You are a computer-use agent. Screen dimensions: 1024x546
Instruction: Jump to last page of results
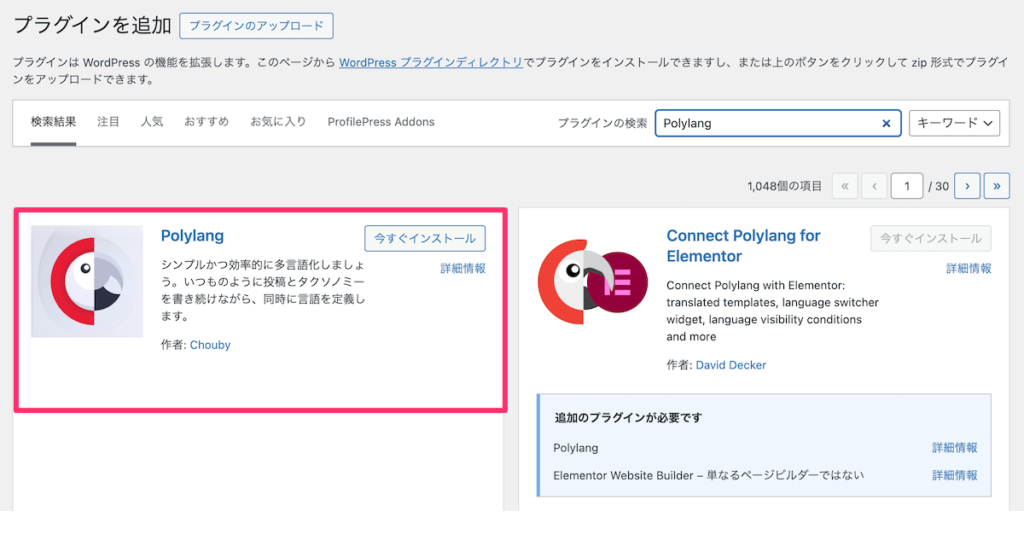[997, 186]
